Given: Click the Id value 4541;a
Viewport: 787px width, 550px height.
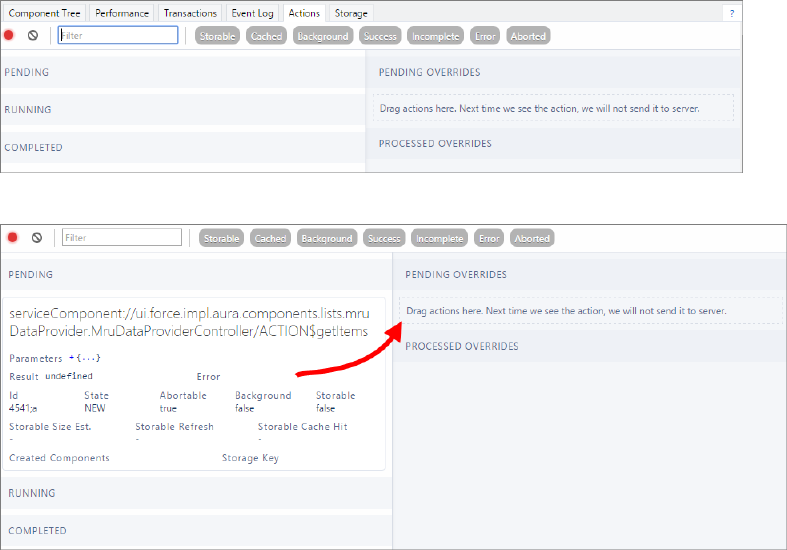Looking at the screenshot, I should click(x=23, y=408).
